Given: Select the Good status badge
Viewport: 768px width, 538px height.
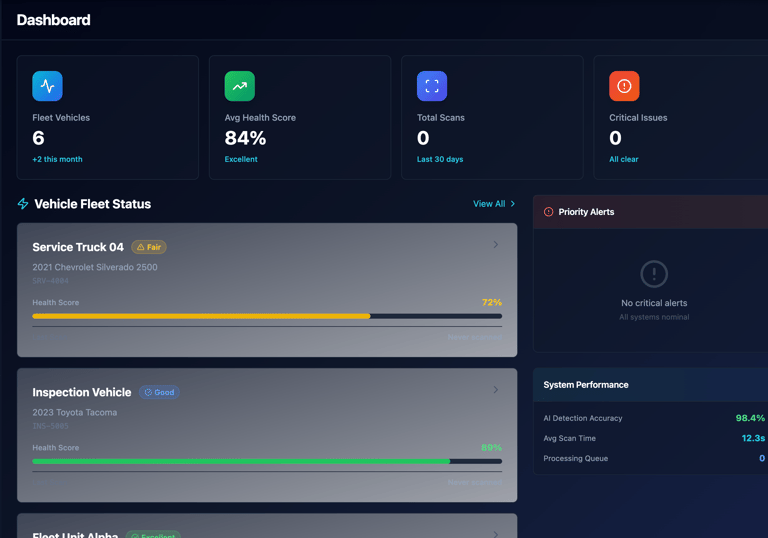Looking at the screenshot, I should [x=159, y=392].
